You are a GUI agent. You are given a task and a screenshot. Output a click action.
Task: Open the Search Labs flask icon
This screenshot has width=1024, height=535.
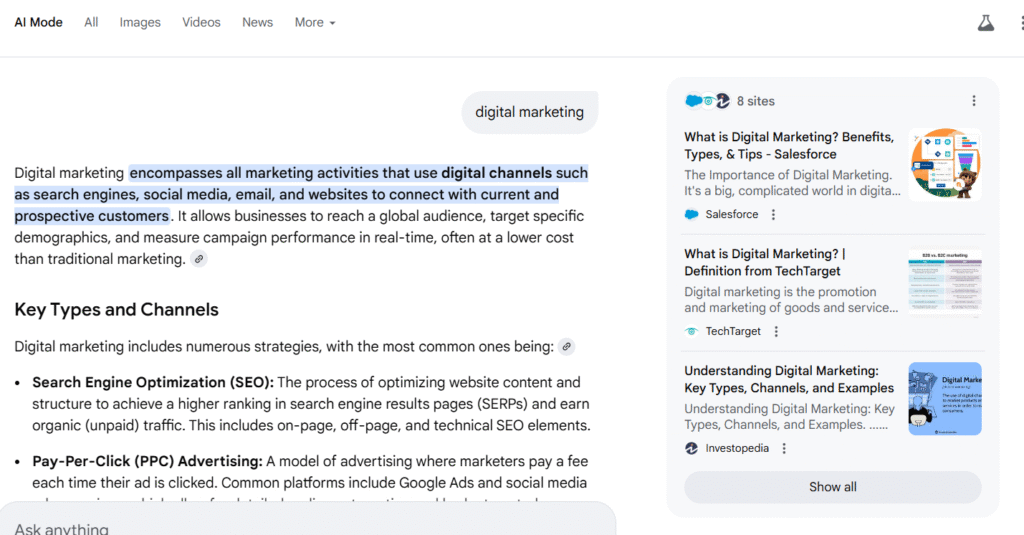(x=986, y=23)
